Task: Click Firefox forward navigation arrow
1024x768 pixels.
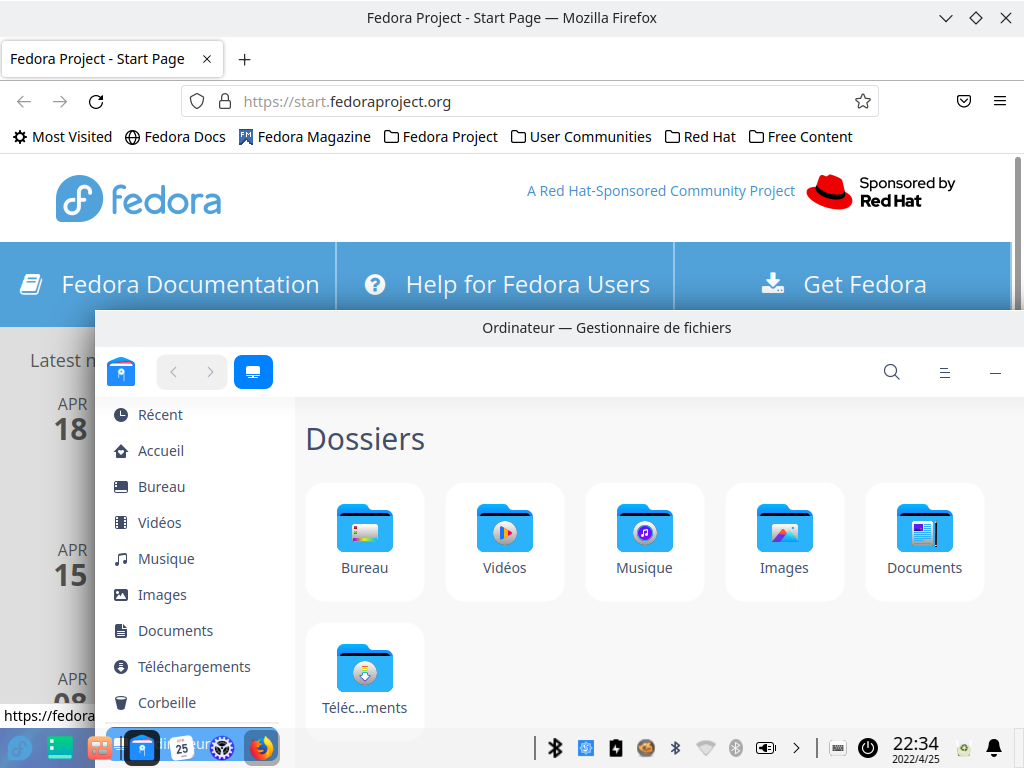Action: (60, 101)
